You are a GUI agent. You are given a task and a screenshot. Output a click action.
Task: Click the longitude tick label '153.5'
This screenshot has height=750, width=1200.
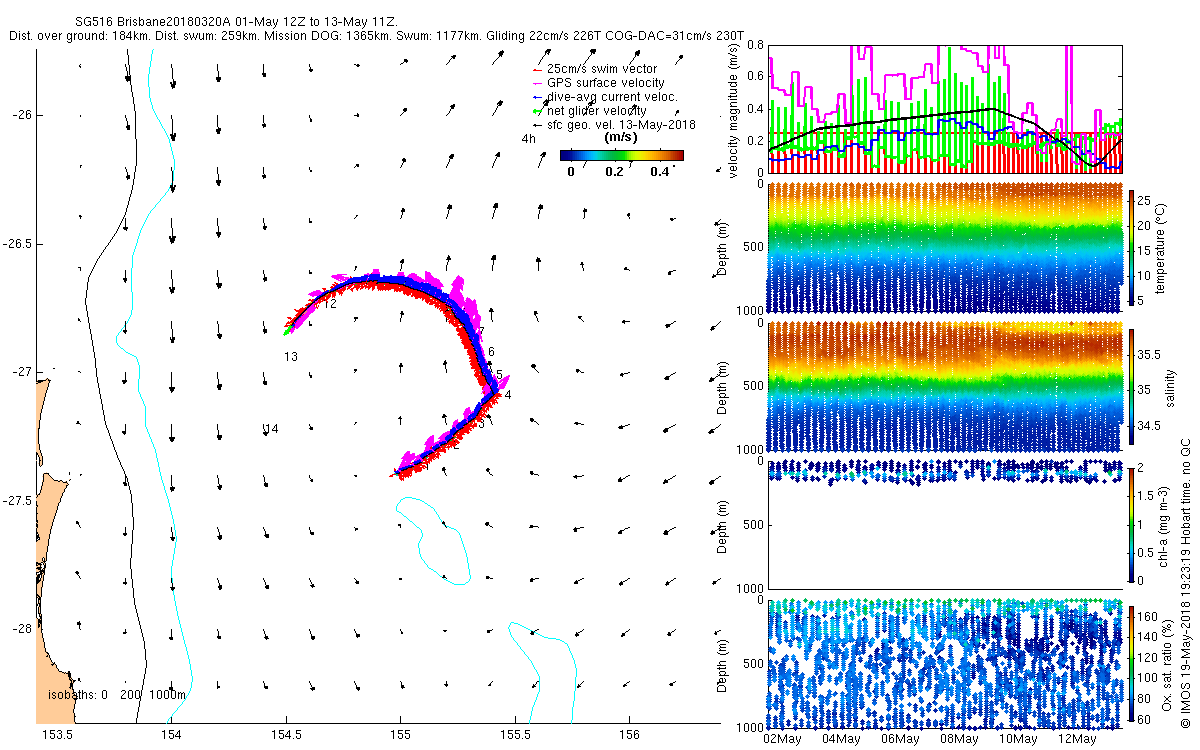click(57, 735)
